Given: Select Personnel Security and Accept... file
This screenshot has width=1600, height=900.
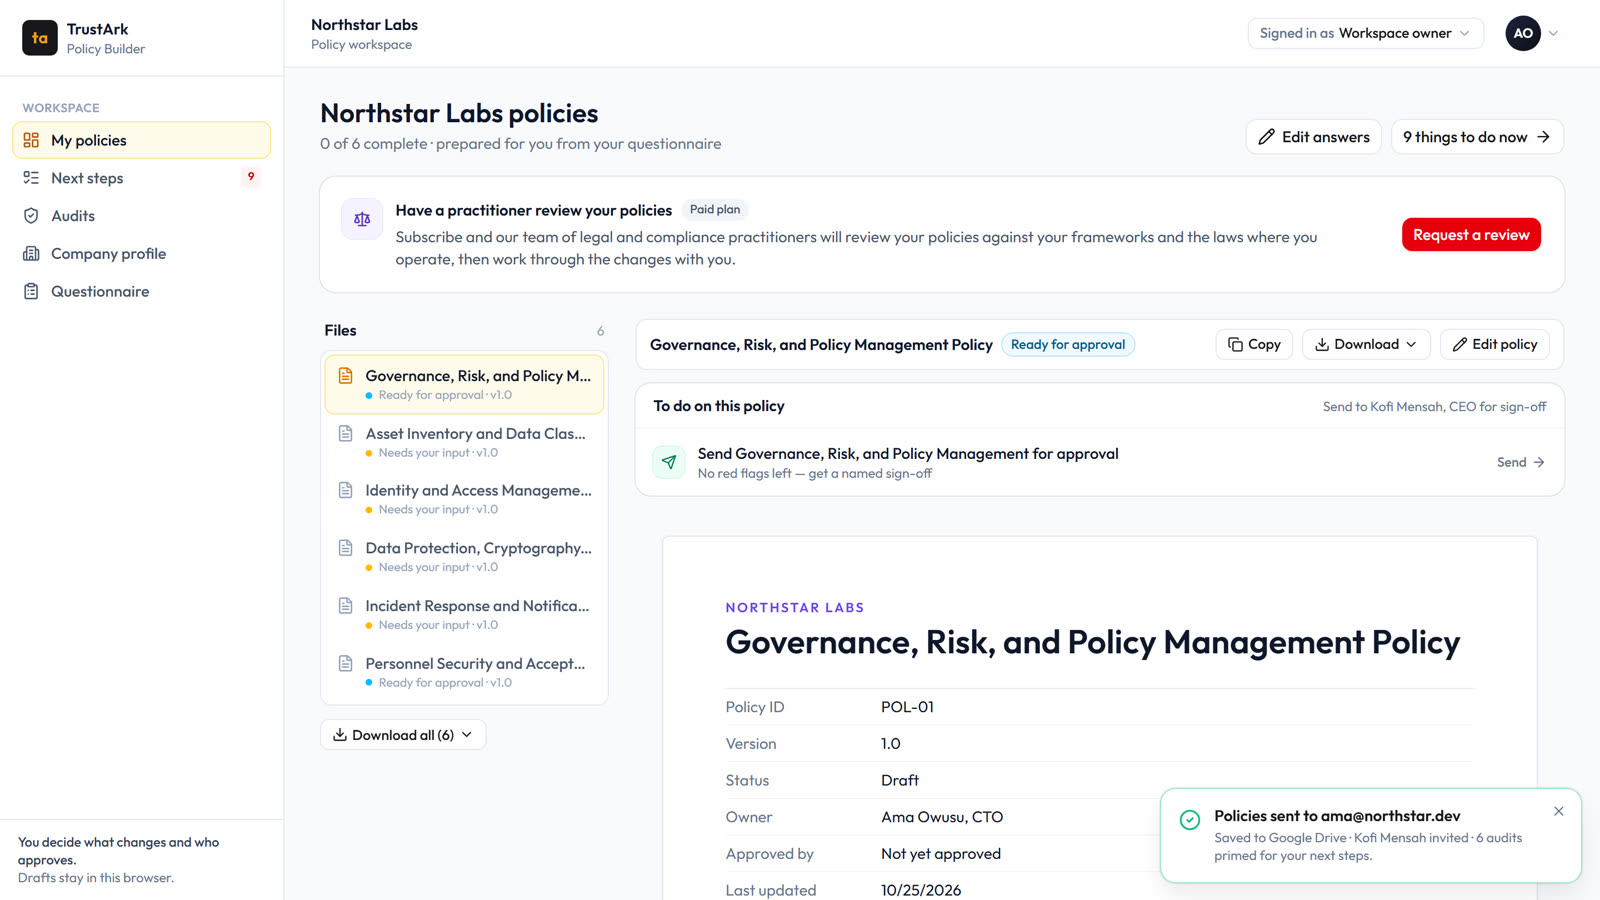Looking at the screenshot, I should 464,672.
